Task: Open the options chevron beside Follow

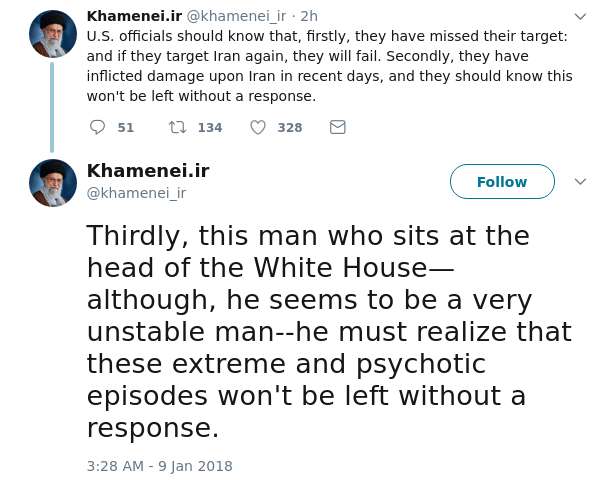Action: point(580,182)
